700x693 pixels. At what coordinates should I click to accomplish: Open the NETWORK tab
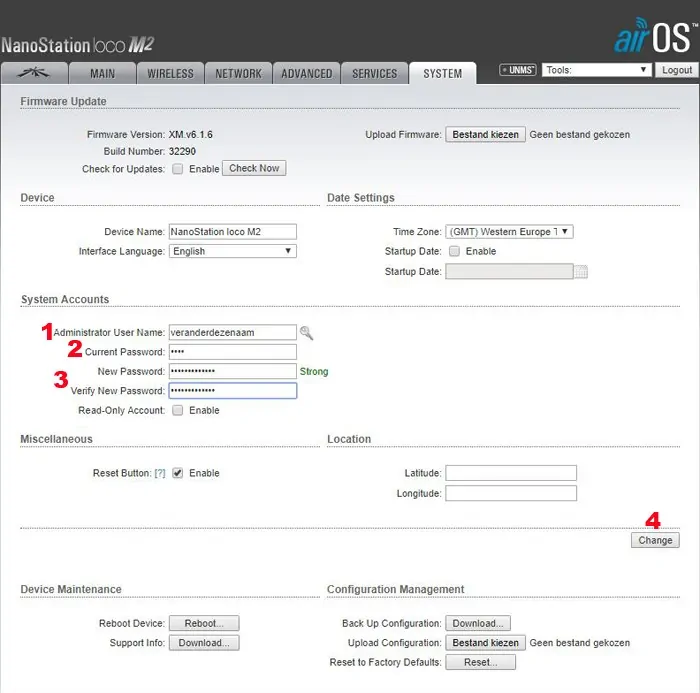(x=238, y=73)
